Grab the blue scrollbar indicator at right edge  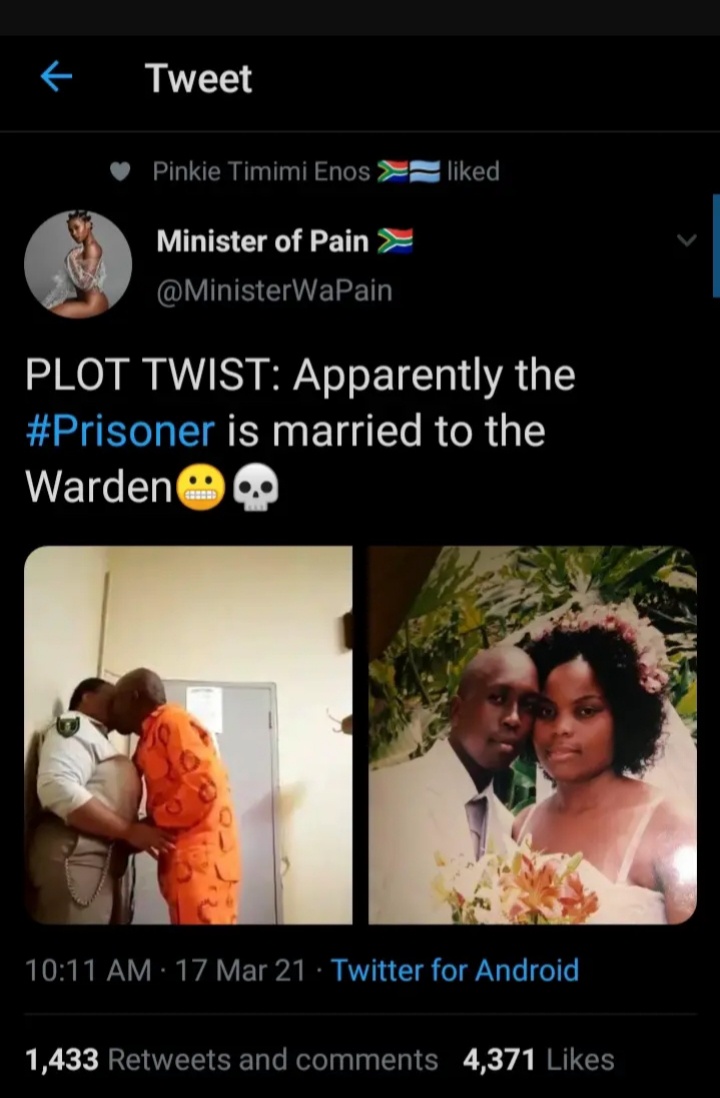716,246
